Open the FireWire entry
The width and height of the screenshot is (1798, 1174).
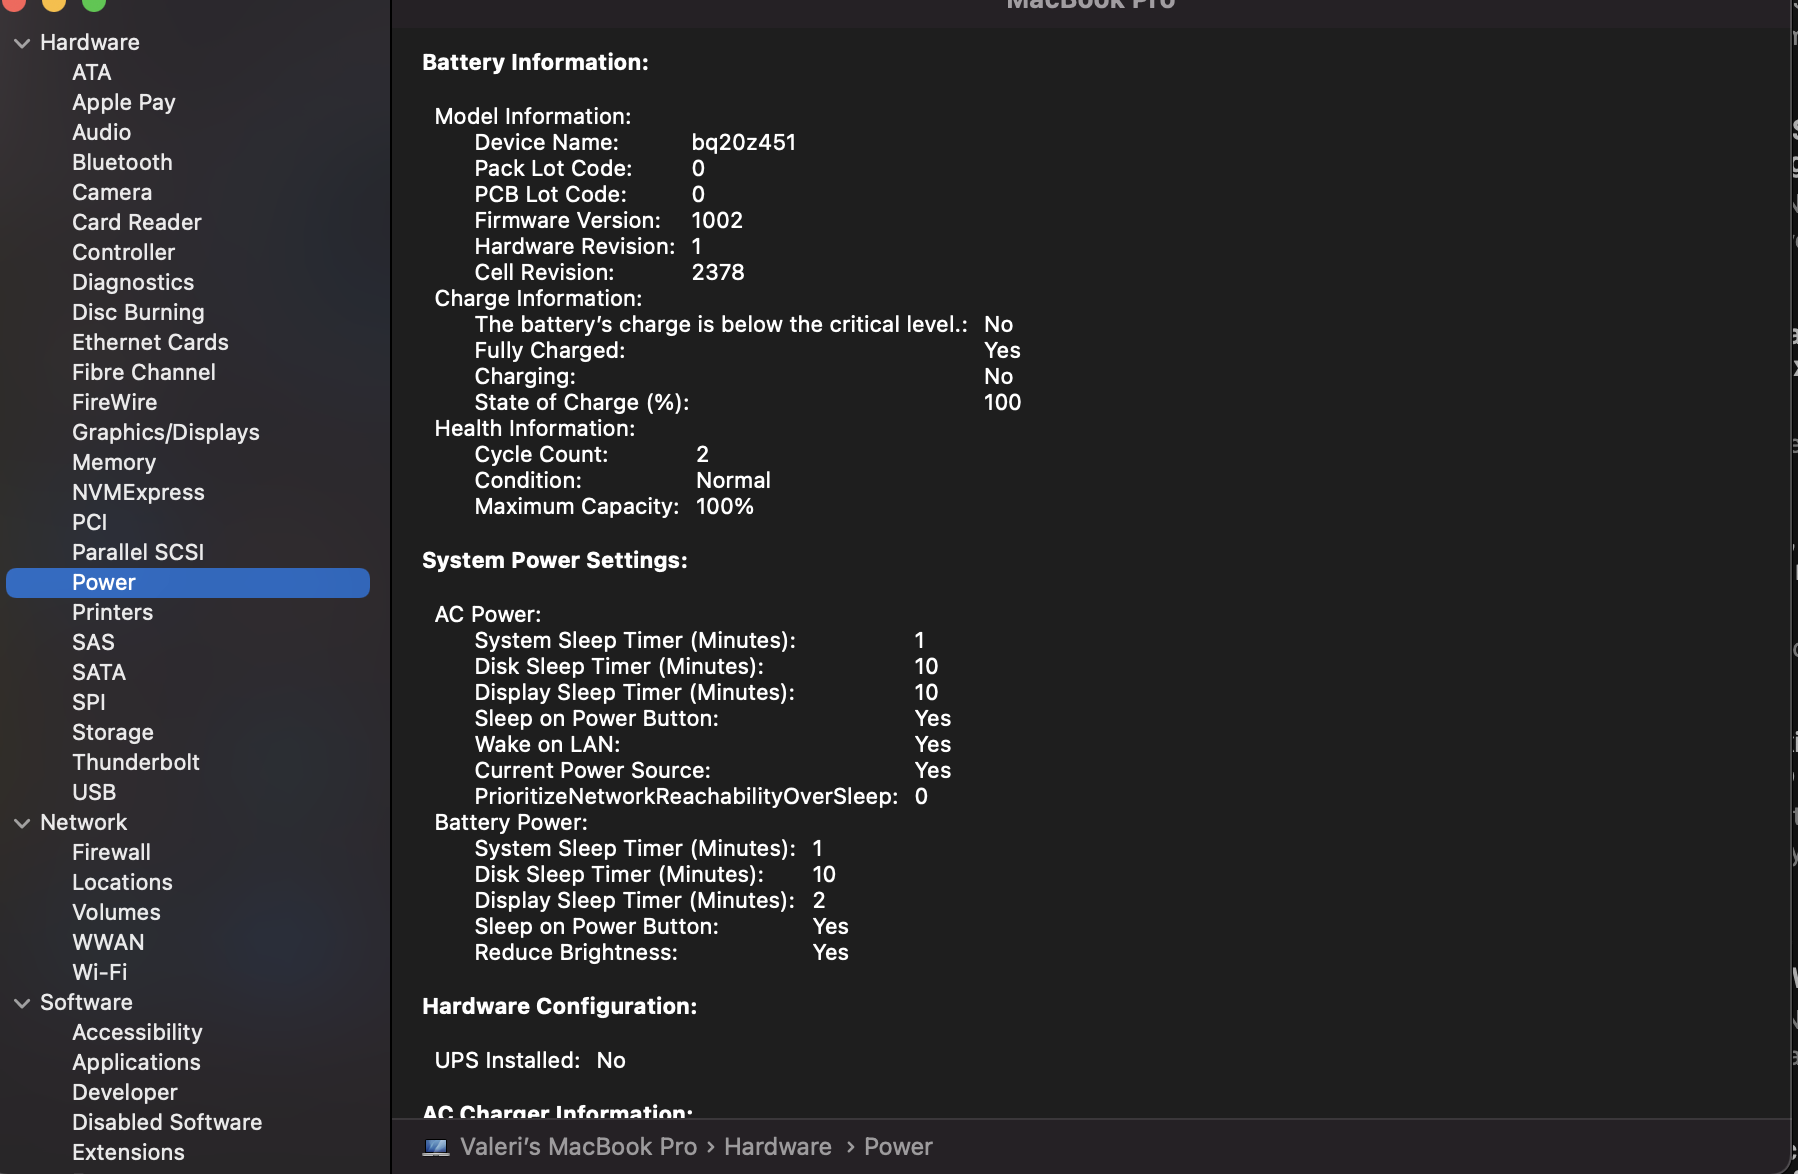pyautogui.click(x=115, y=402)
